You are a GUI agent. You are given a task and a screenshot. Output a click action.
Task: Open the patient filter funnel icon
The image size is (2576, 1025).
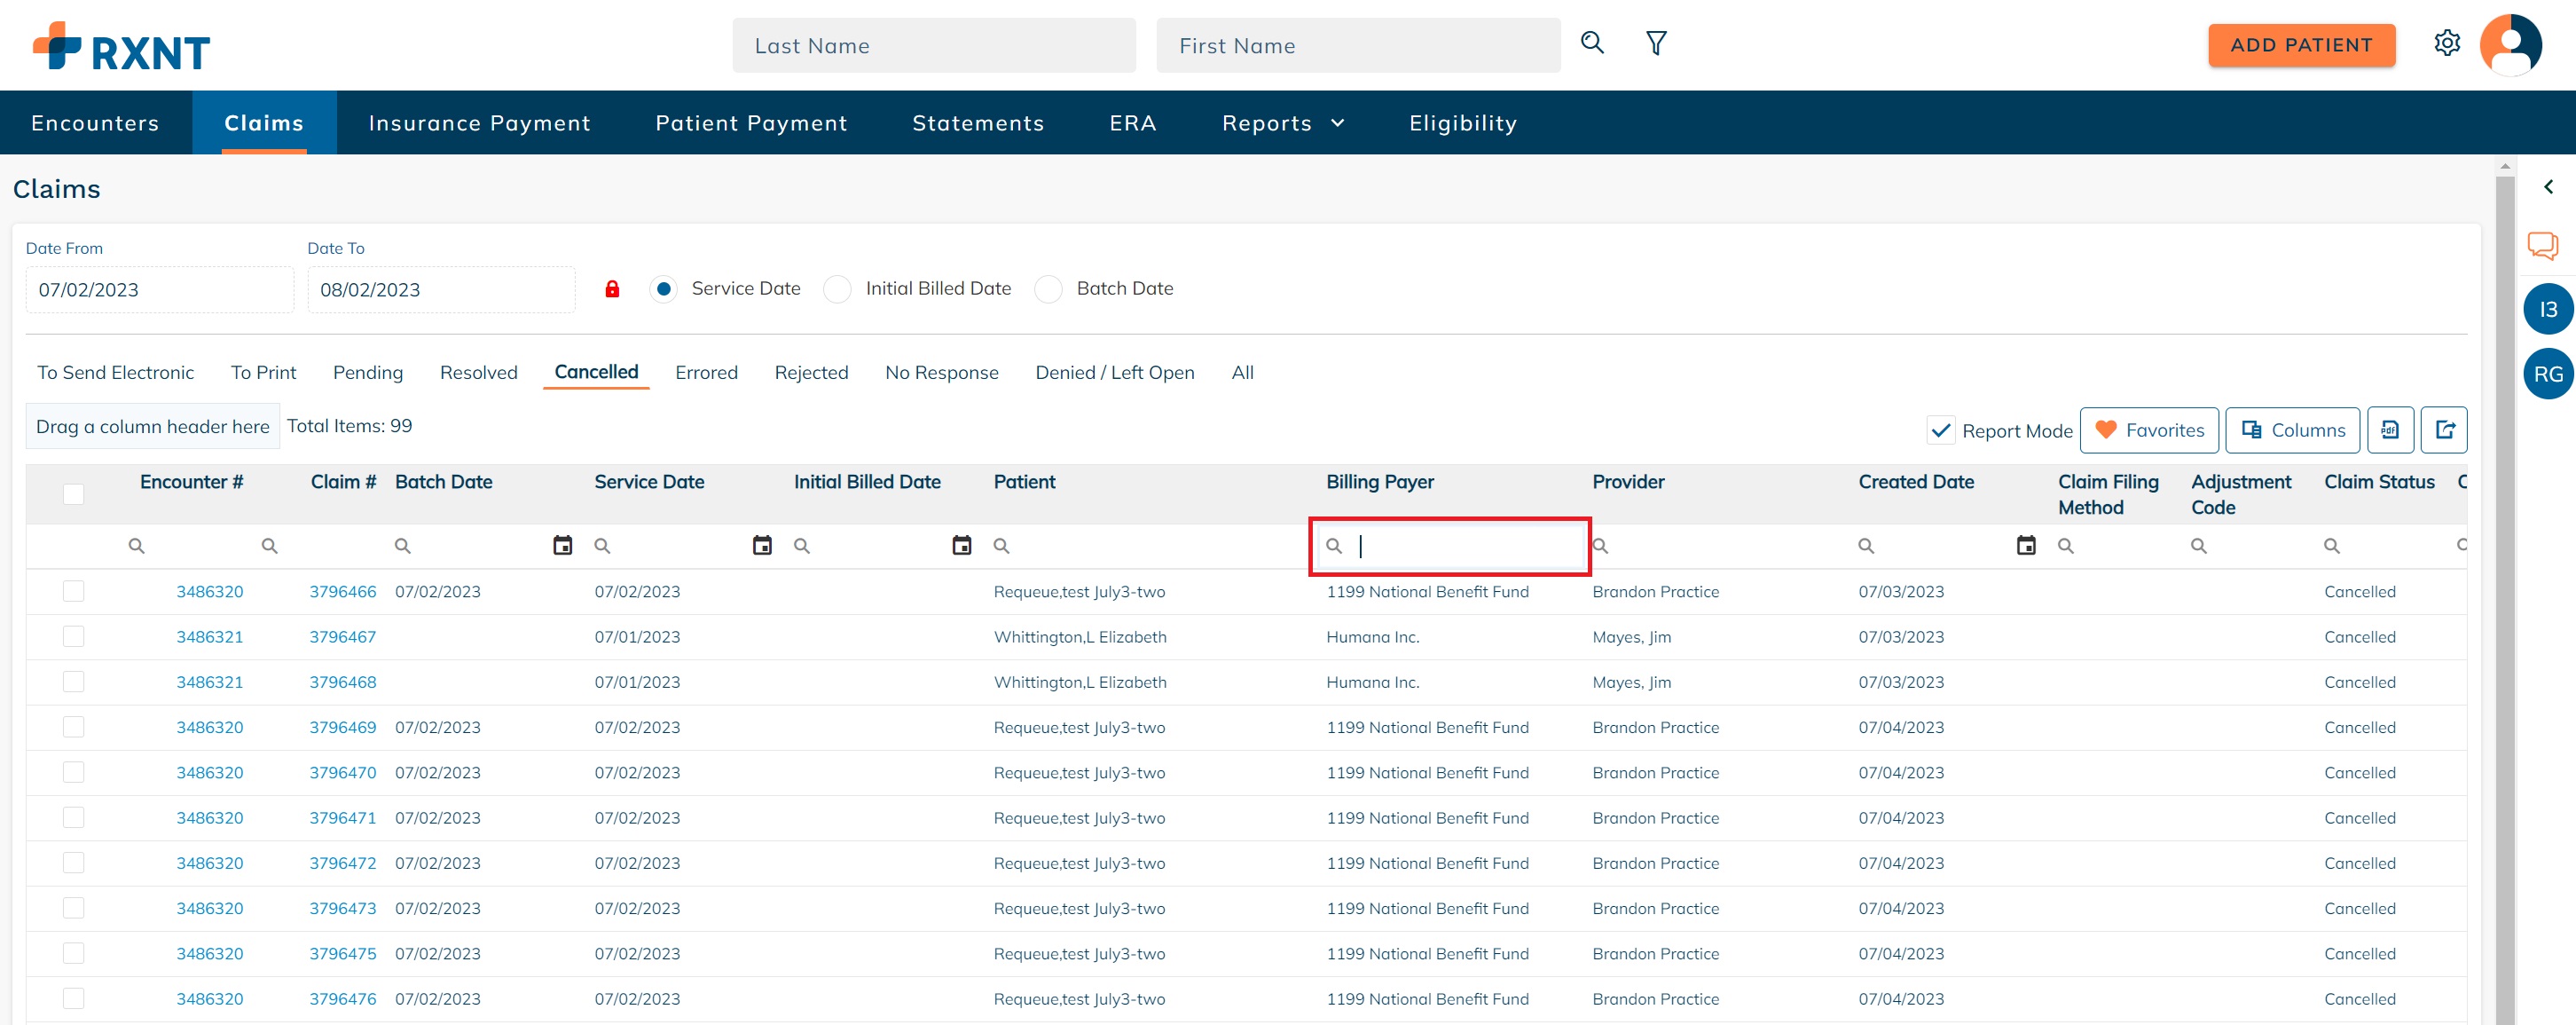(x=1656, y=43)
